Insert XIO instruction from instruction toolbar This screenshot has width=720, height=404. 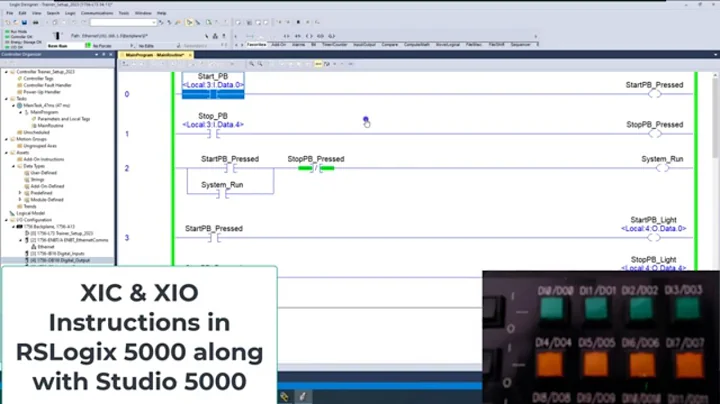tap(298, 36)
